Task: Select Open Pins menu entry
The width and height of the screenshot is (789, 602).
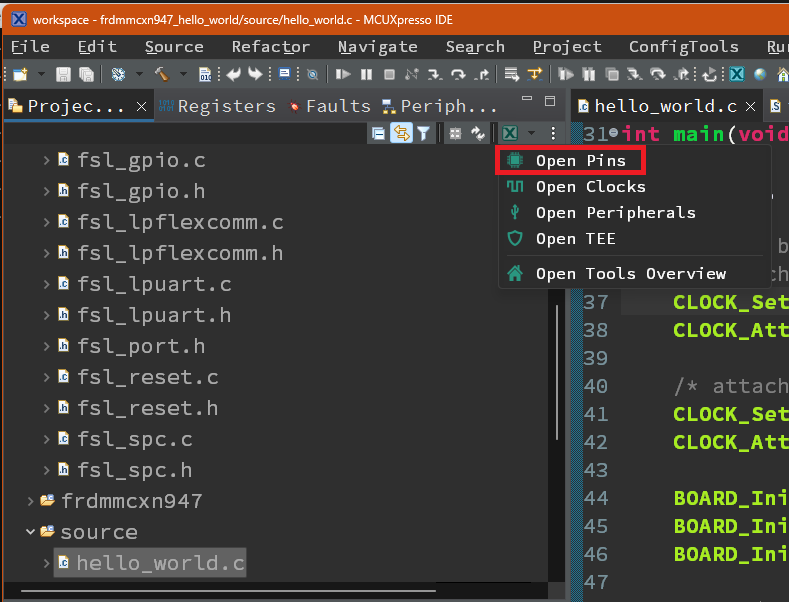Action: tap(580, 160)
